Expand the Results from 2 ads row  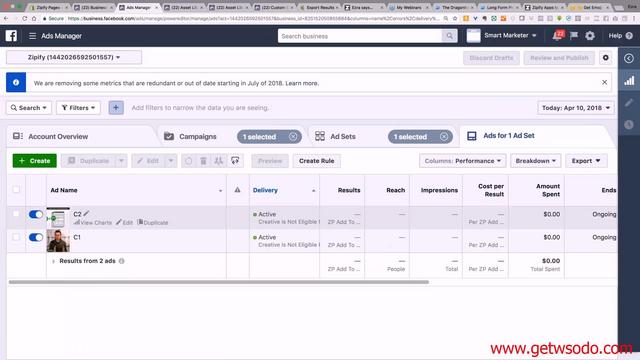(x=53, y=261)
